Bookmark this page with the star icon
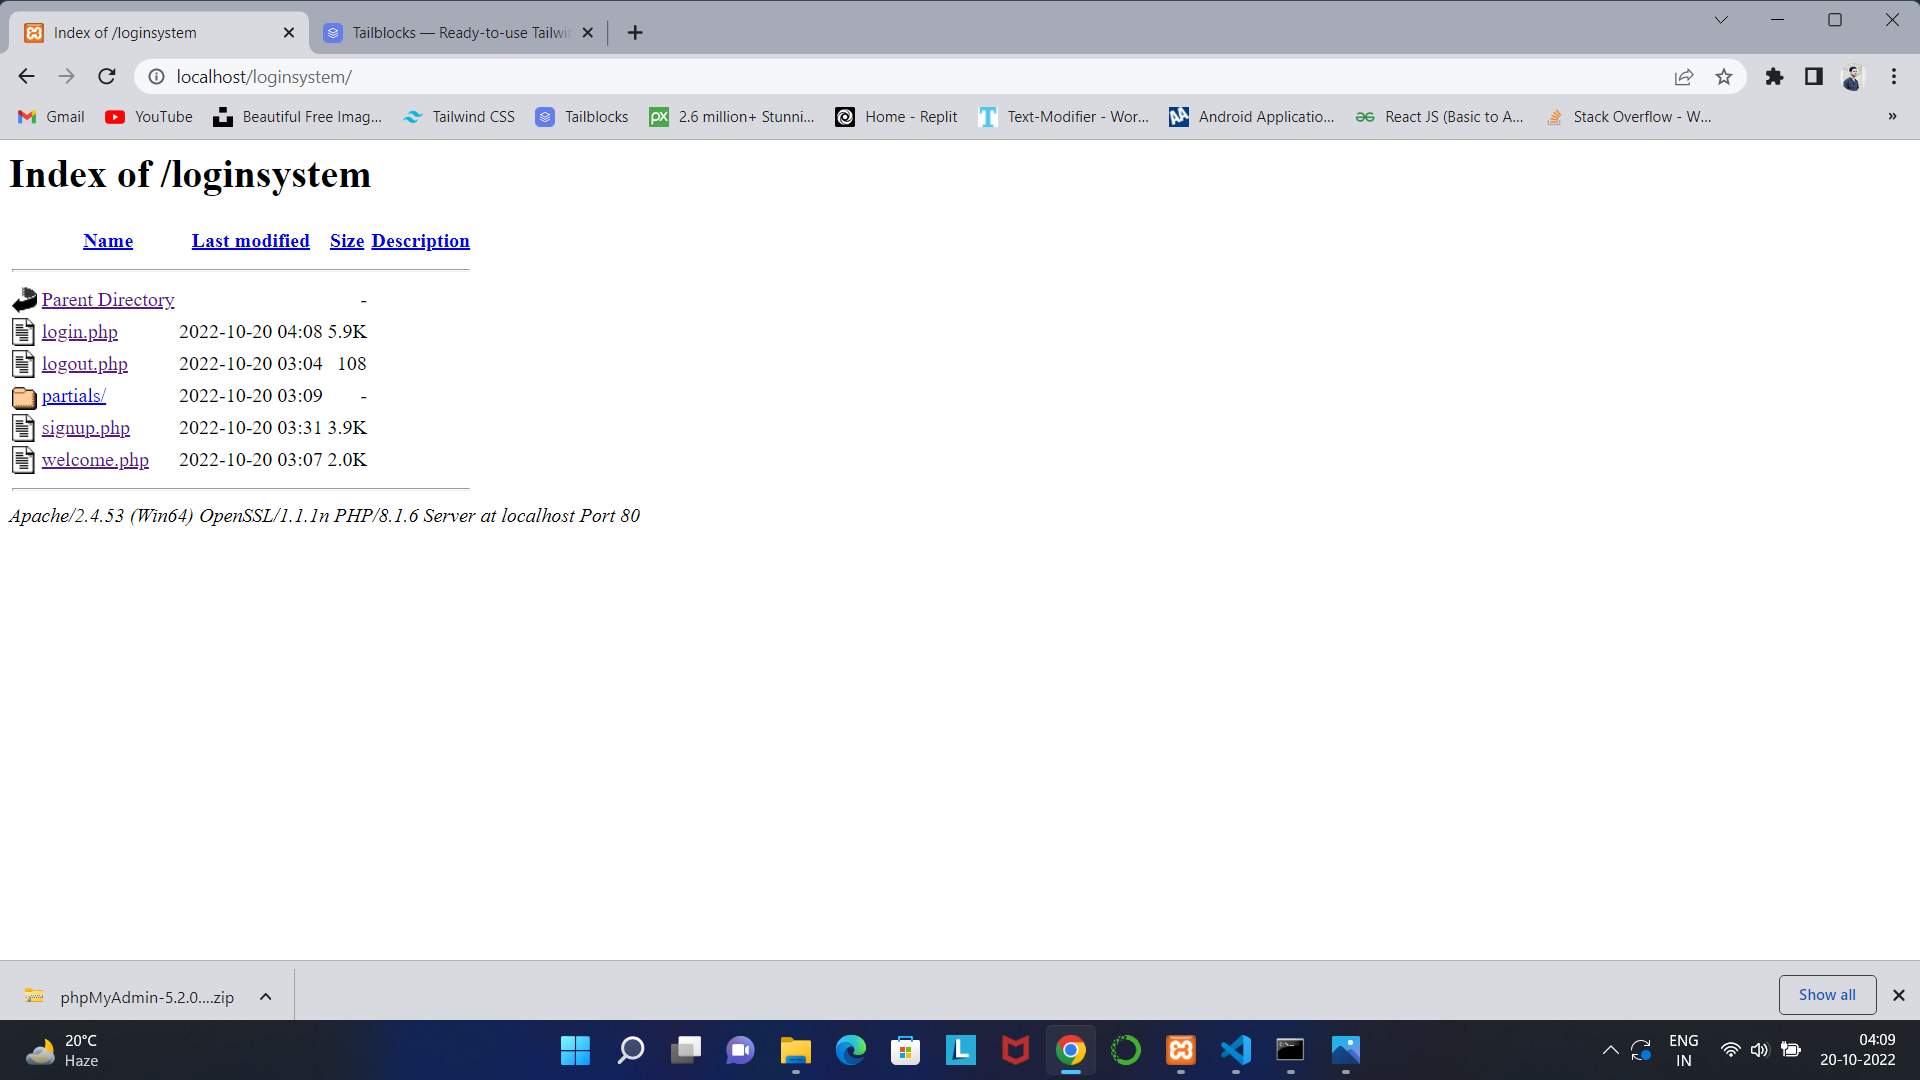This screenshot has width=1920, height=1080. tap(1724, 76)
